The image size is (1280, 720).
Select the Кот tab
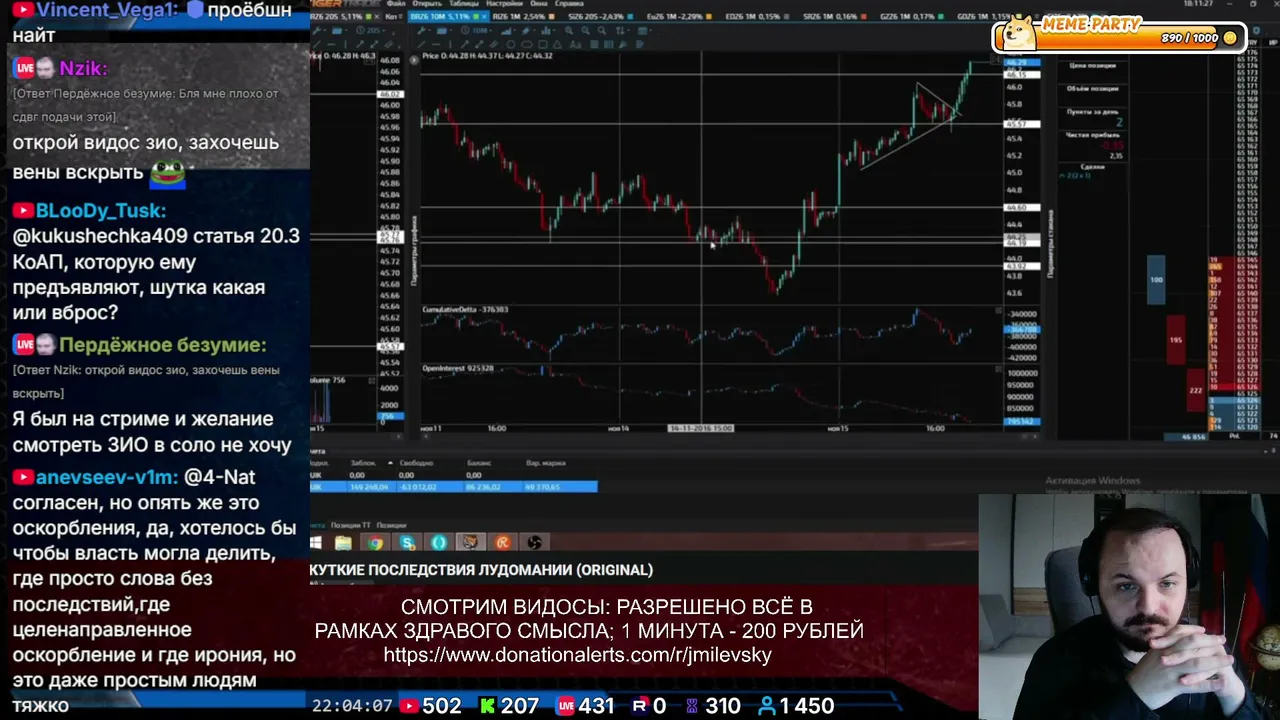(x=393, y=17)
